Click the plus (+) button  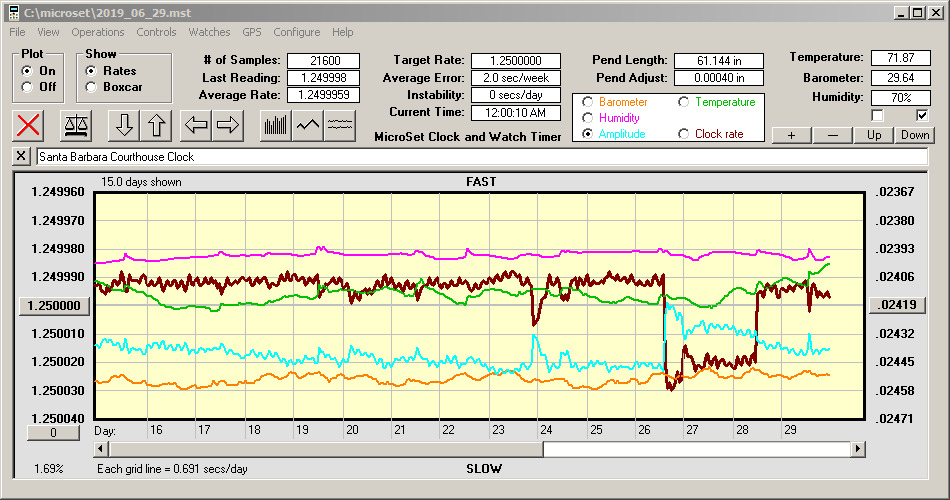click(x=791, y=135)
